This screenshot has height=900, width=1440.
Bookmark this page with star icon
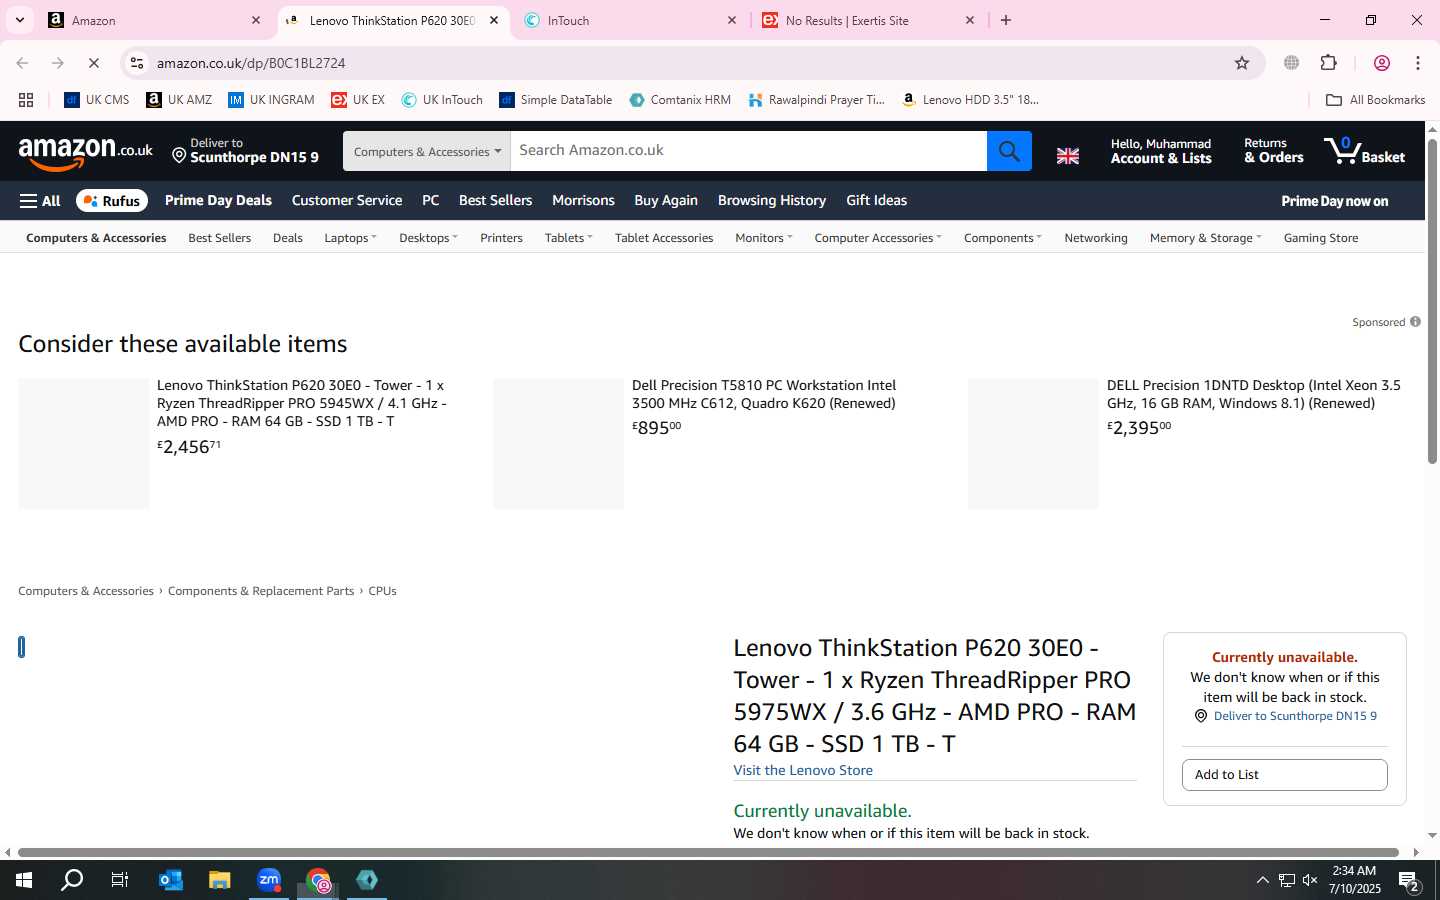[1242, 63]
